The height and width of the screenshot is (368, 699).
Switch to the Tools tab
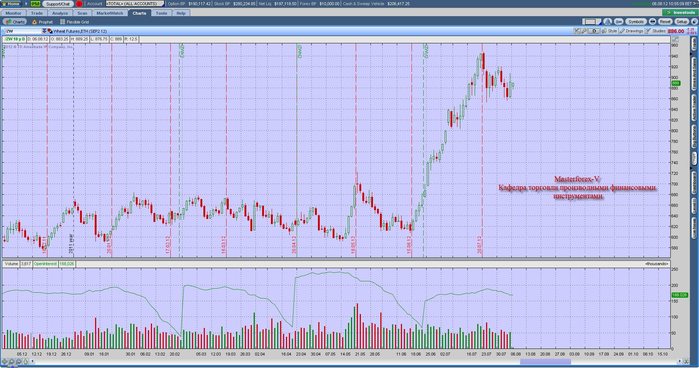click(x=161, y=13)
